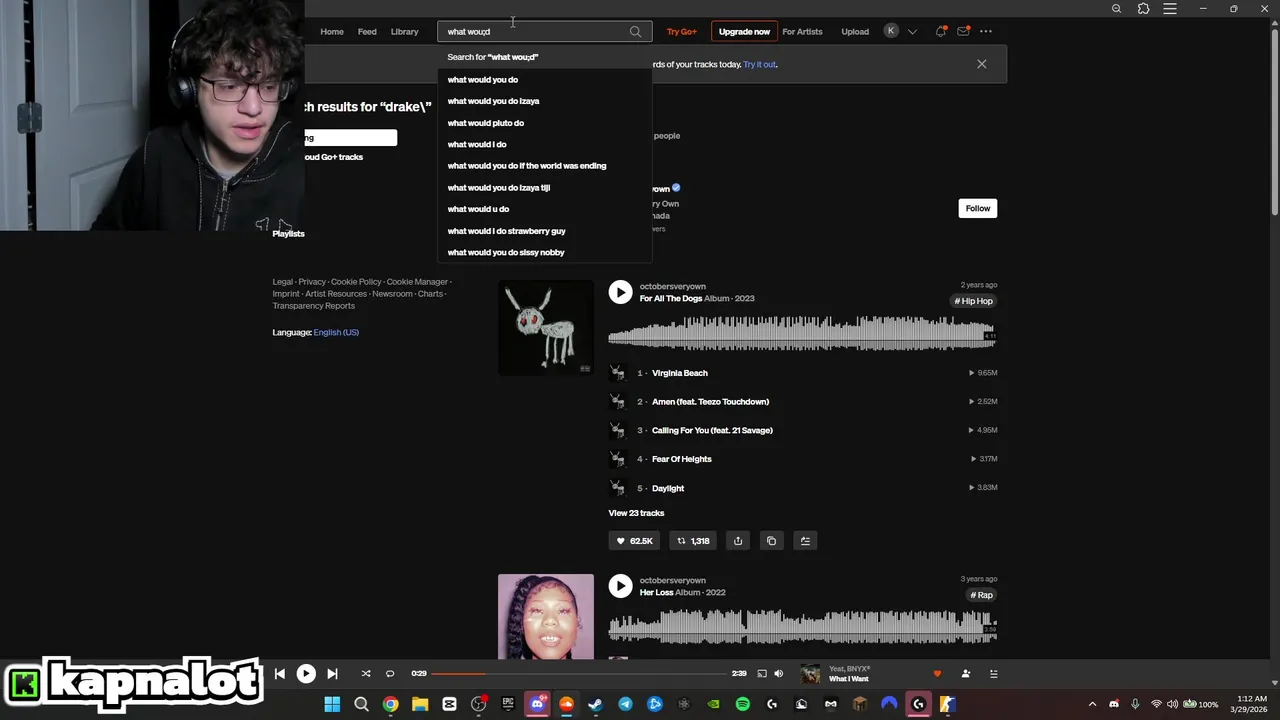The image size is (1280, 720).
Task: Open For Artists page
Action: (x=802, y=32)
